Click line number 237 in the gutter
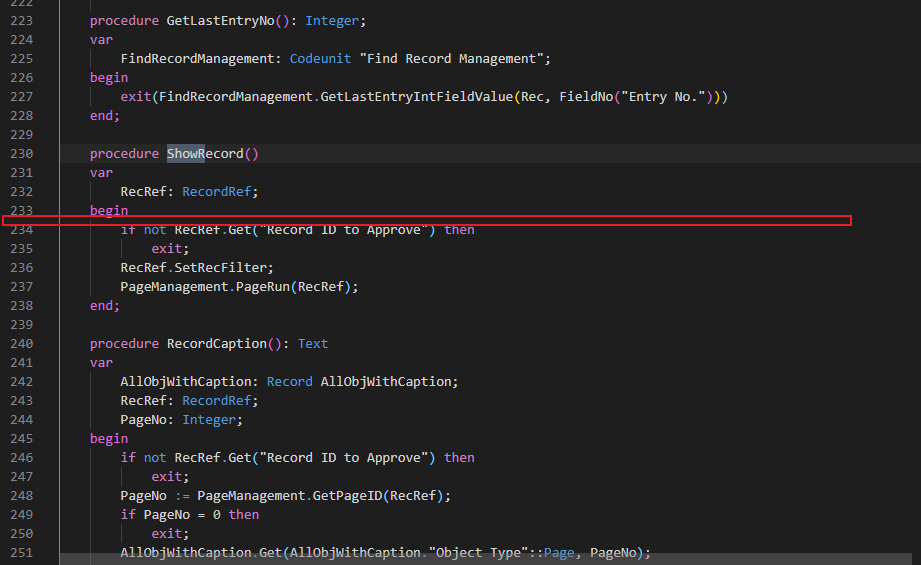The width and height of the screenshot is (921, 565). (x=22, y=287)
